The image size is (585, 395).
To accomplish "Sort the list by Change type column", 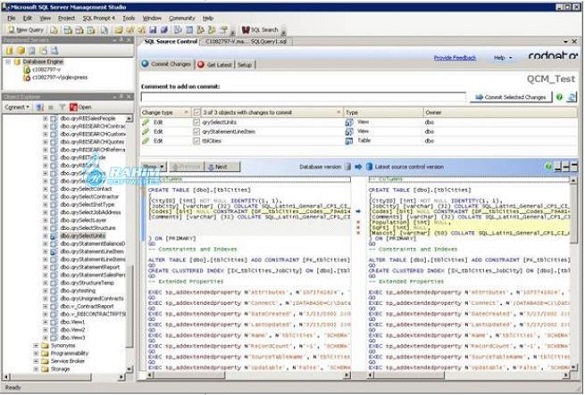I will point(166,112).
